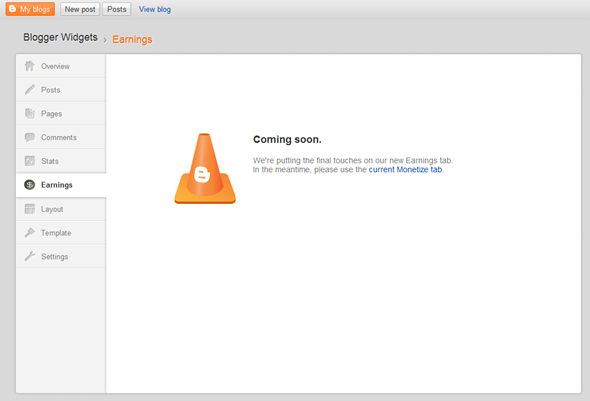Click the Earnings breadcrumb heading

[132, 39]
